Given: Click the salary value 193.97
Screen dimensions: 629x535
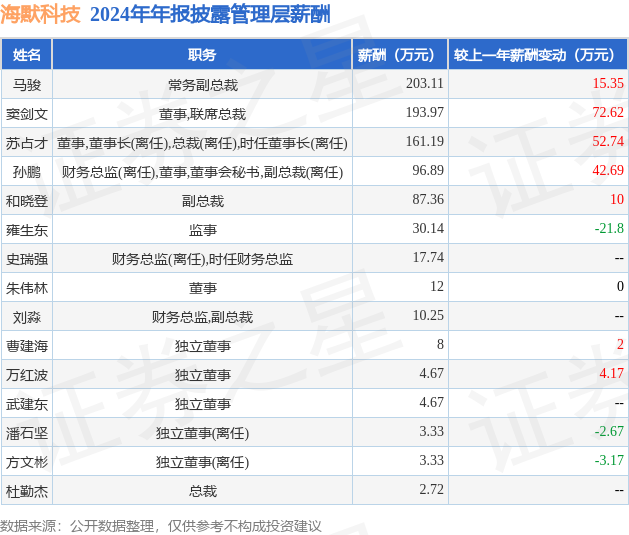Looking at the screenshot, I should tap(424, 112).
